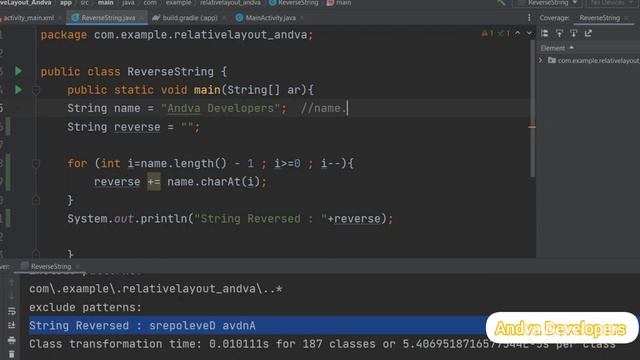Image resolution: width=640 pixels, height=360 pixels.
Task: Click the package declaration line
Action: coord(177,35)
